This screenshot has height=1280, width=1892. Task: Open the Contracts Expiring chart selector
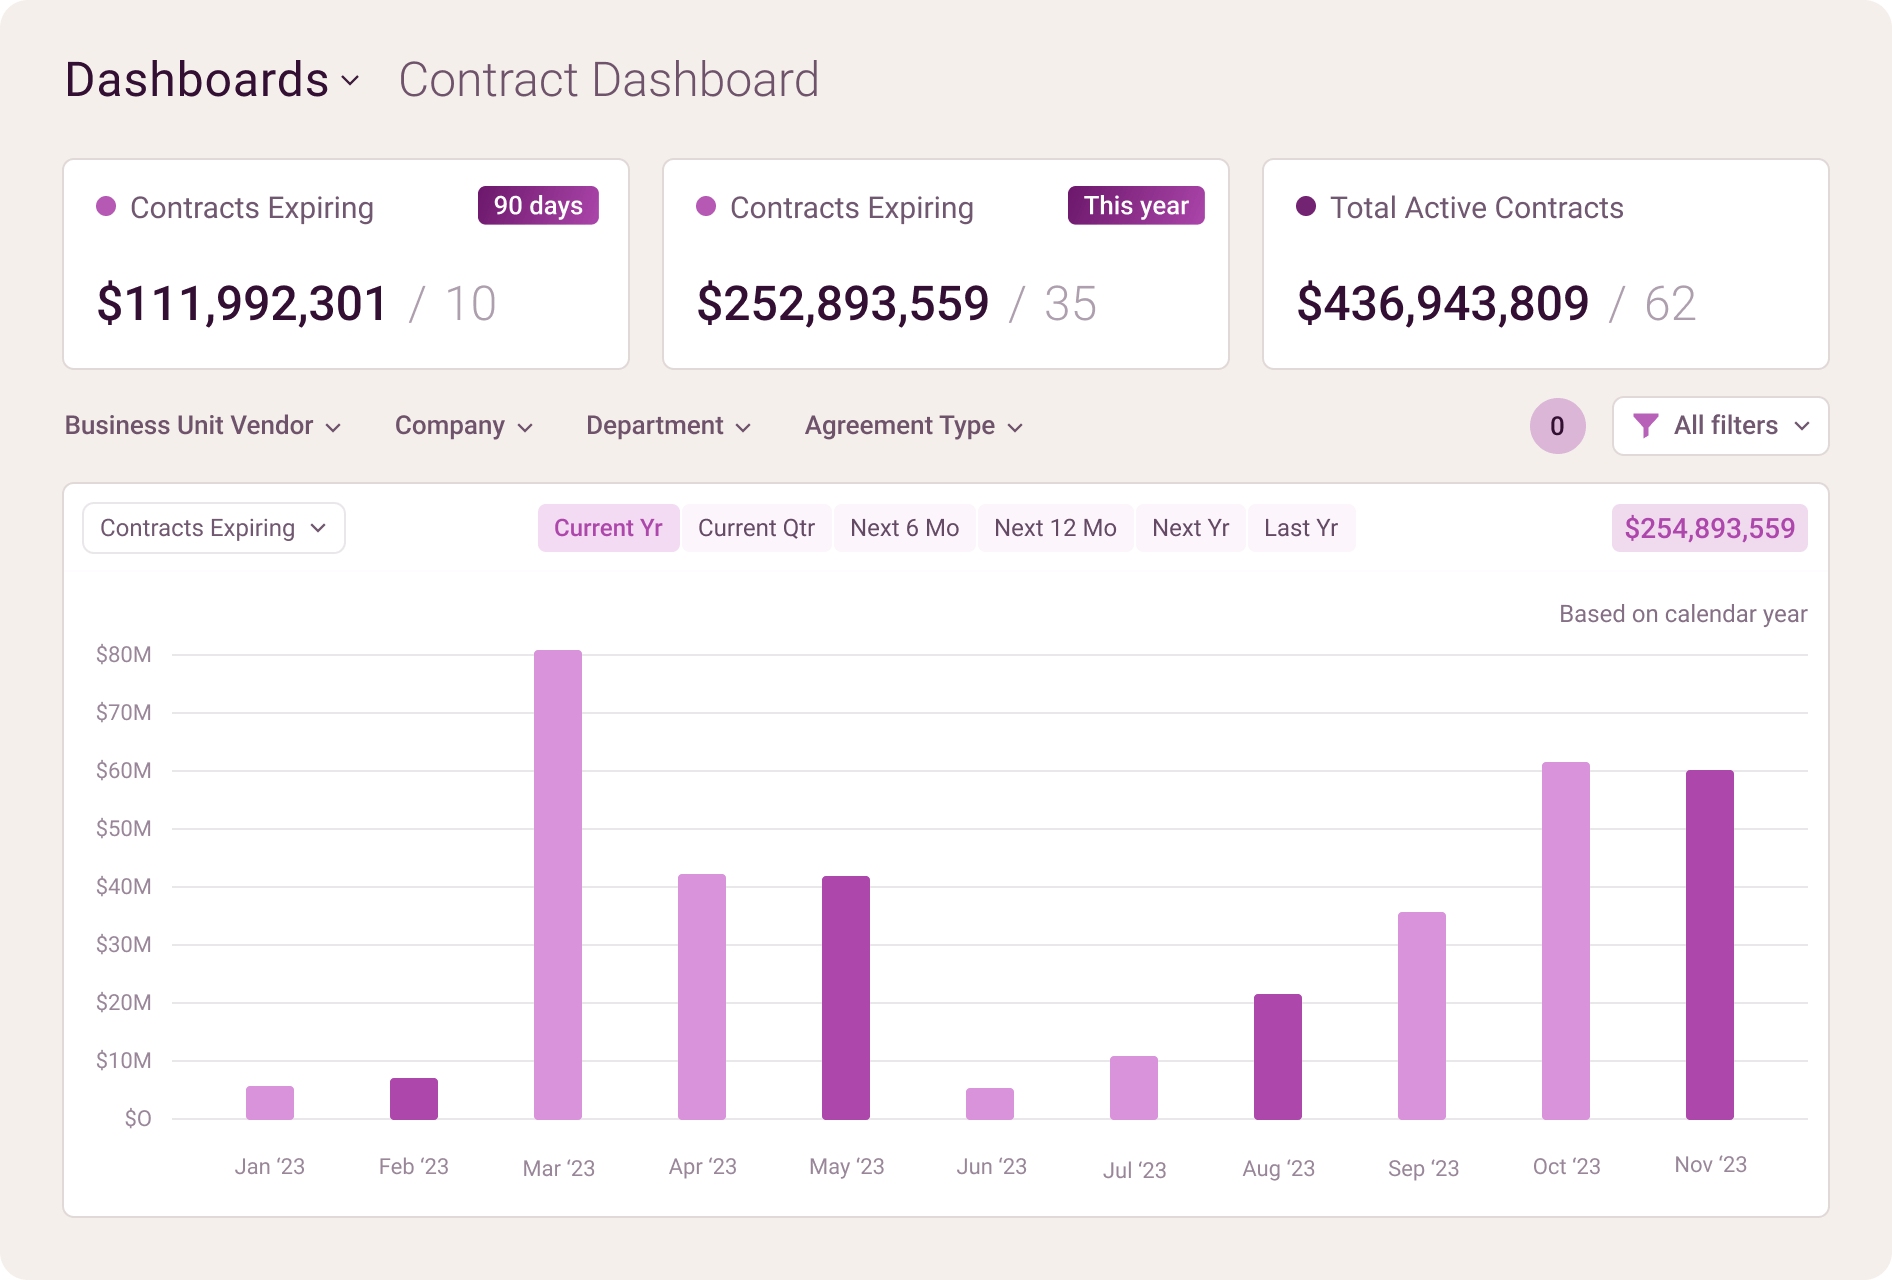[x=214, y=528]
